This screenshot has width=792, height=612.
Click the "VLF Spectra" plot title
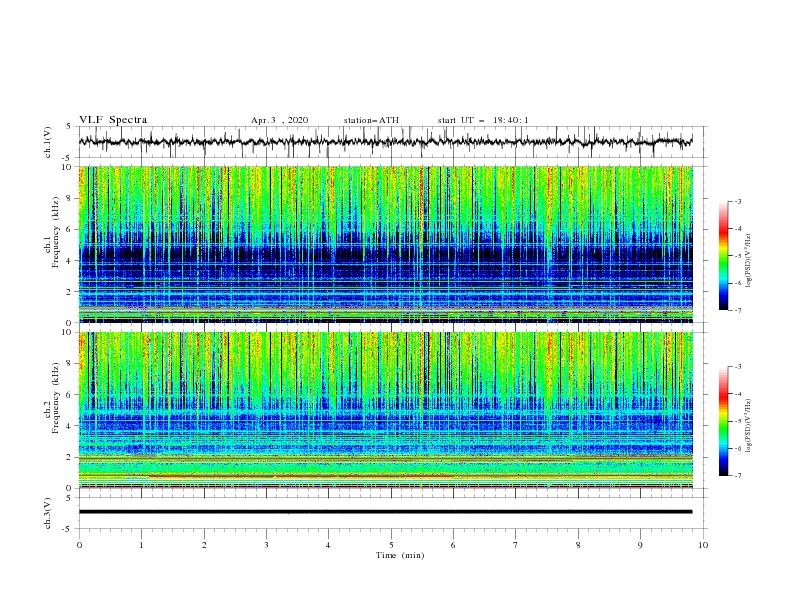click(113, 120)
